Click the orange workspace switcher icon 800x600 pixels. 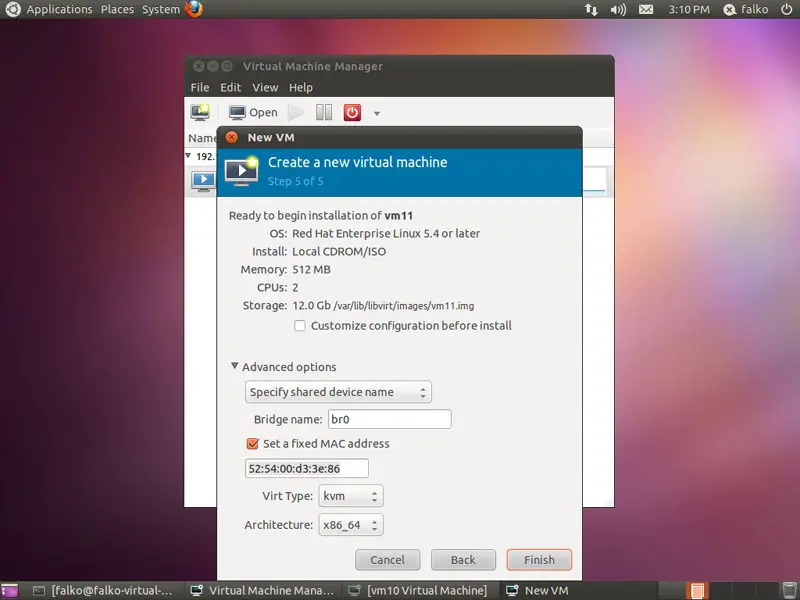tap(697, 590)
